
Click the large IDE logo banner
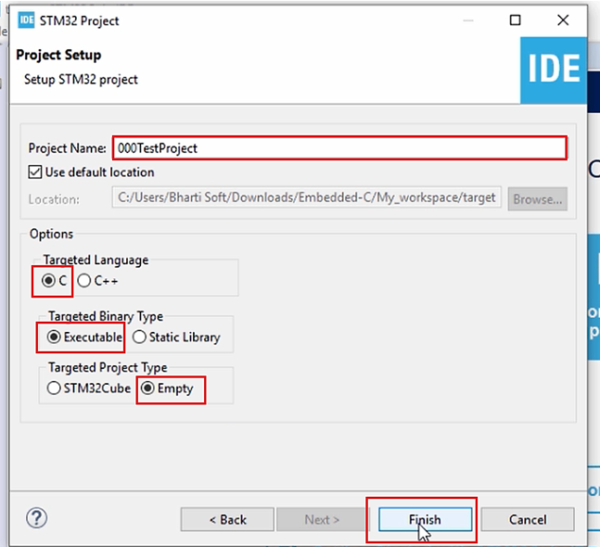[x=553, y=70]
